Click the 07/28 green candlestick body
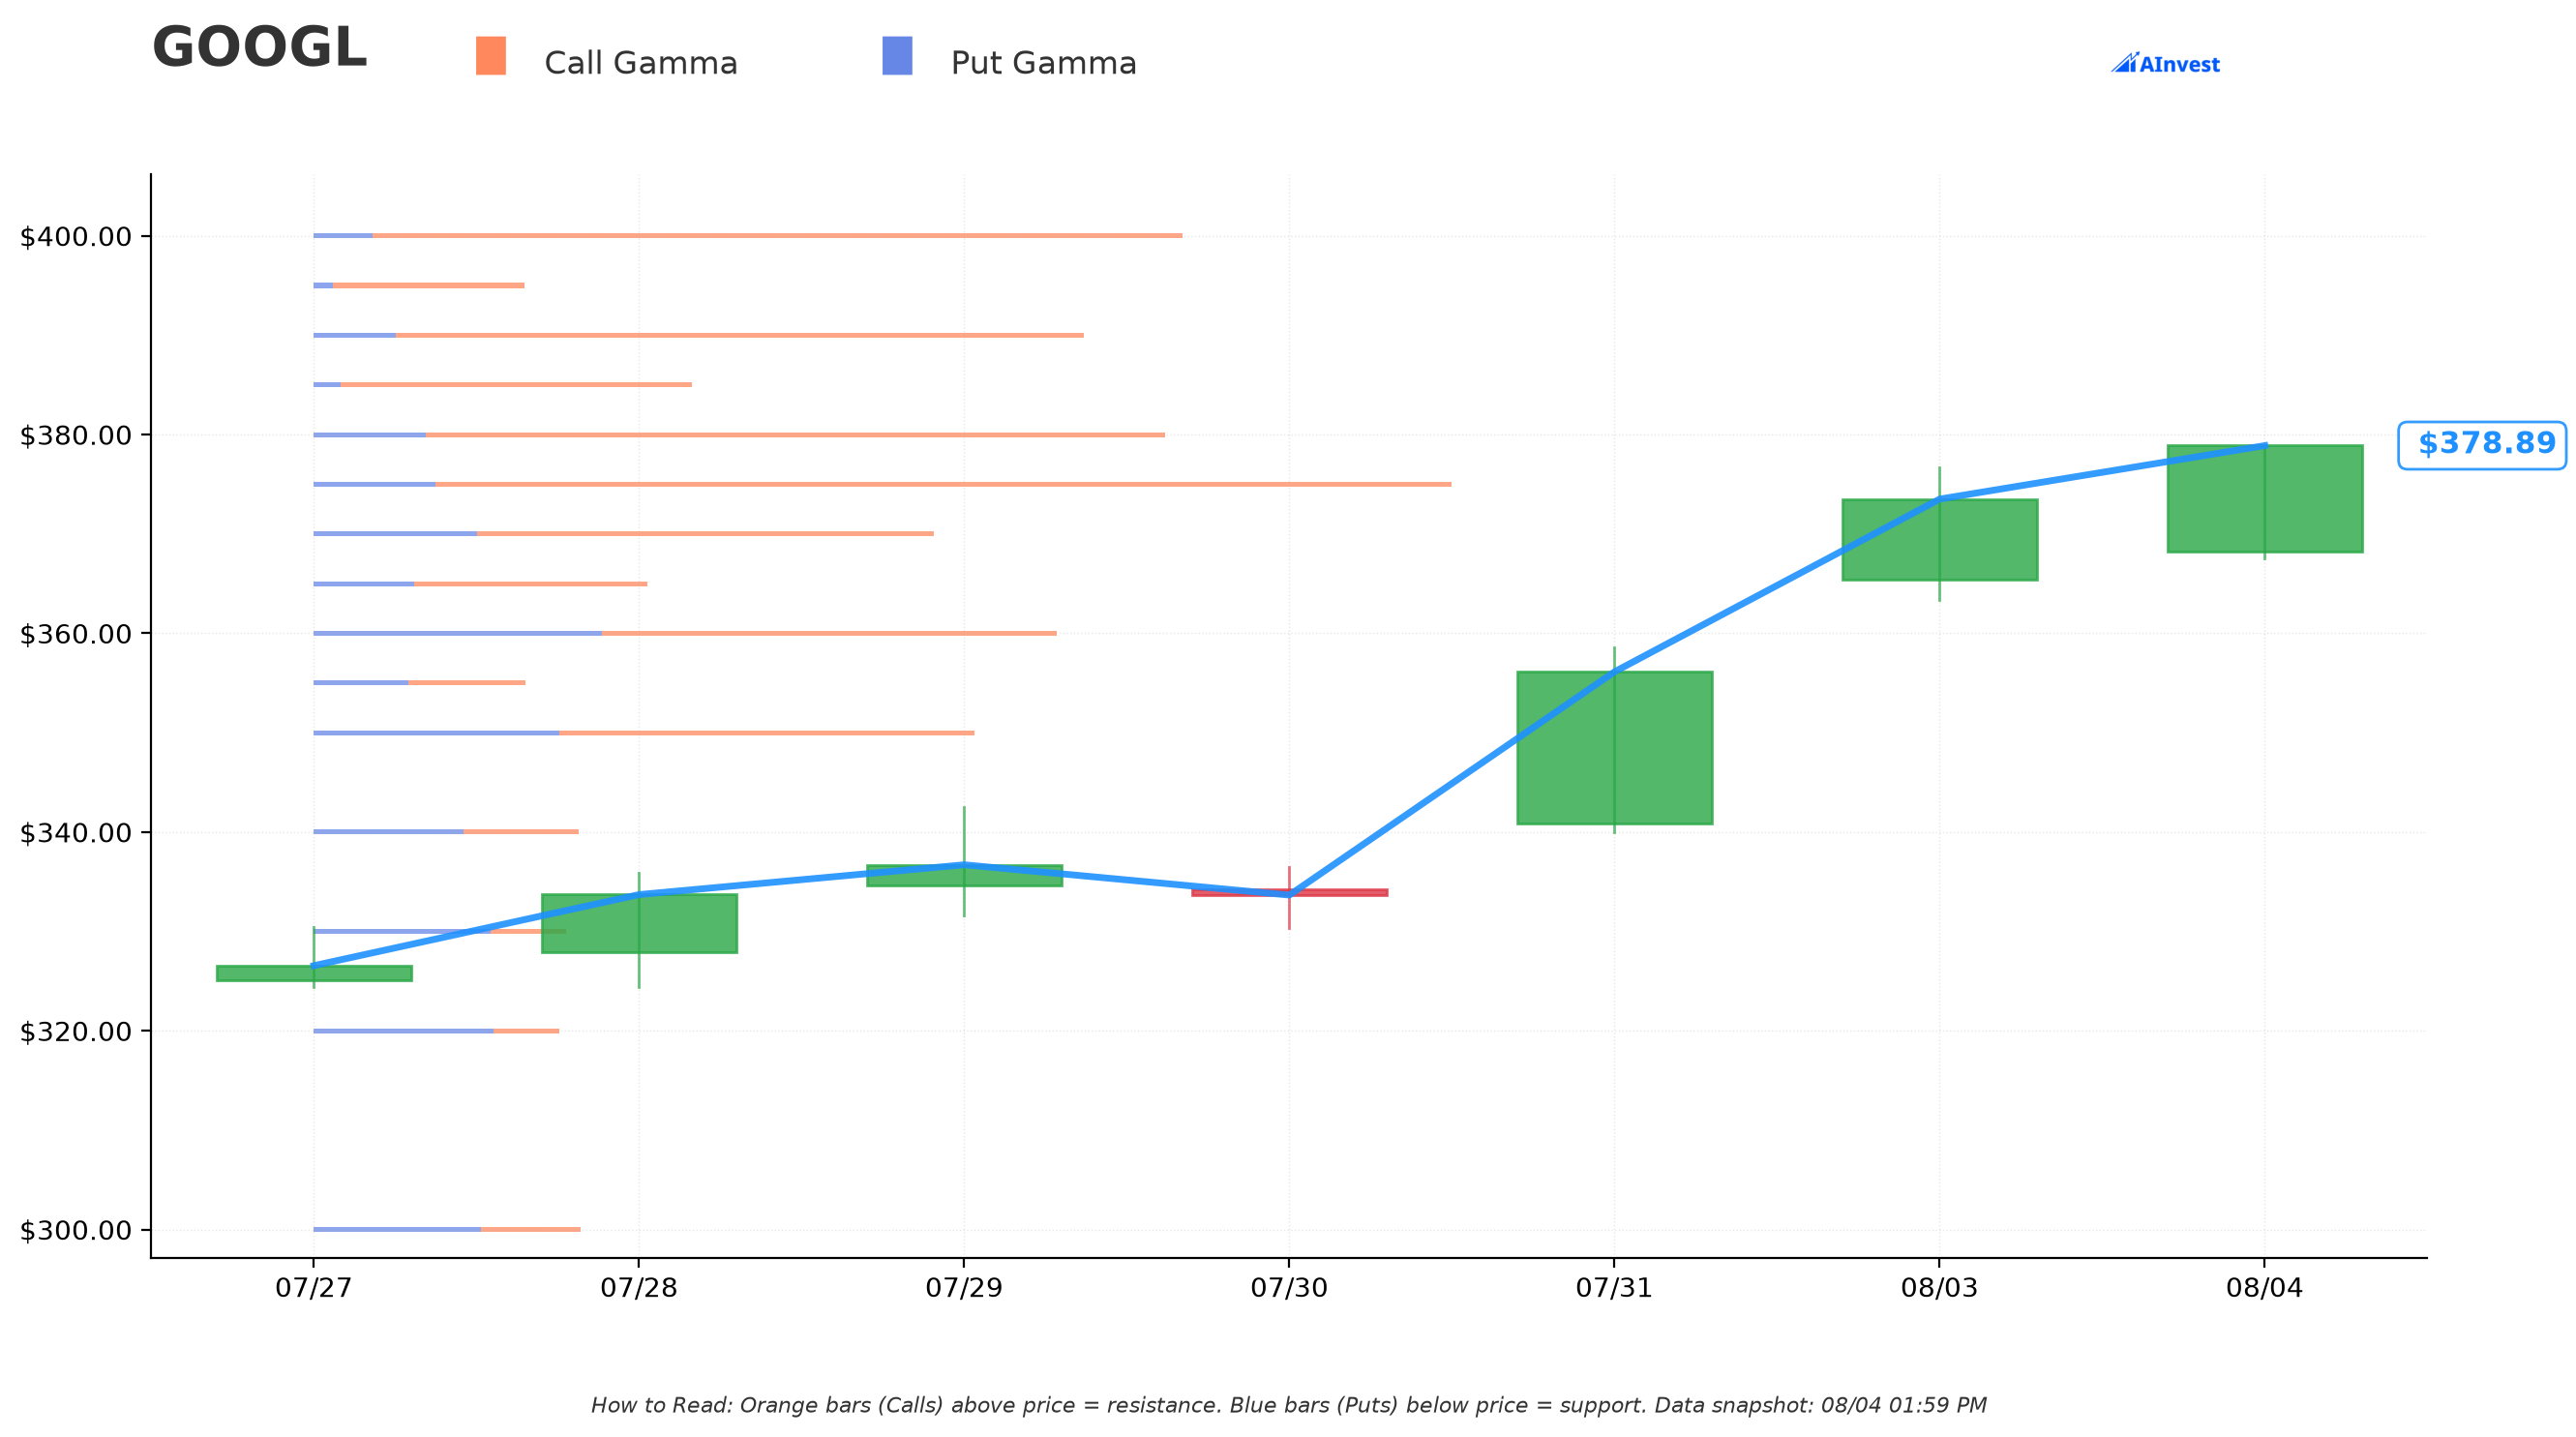Image resolution: width=2576 pixels, height=1437 pixels. [640, 923]
